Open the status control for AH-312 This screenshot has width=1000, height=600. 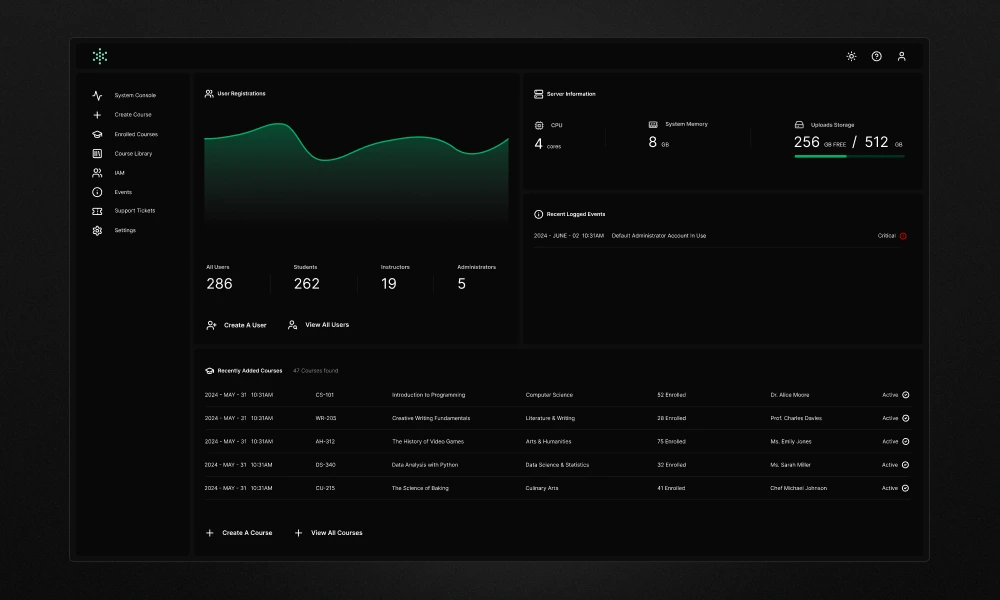click(x=904, y=441)
